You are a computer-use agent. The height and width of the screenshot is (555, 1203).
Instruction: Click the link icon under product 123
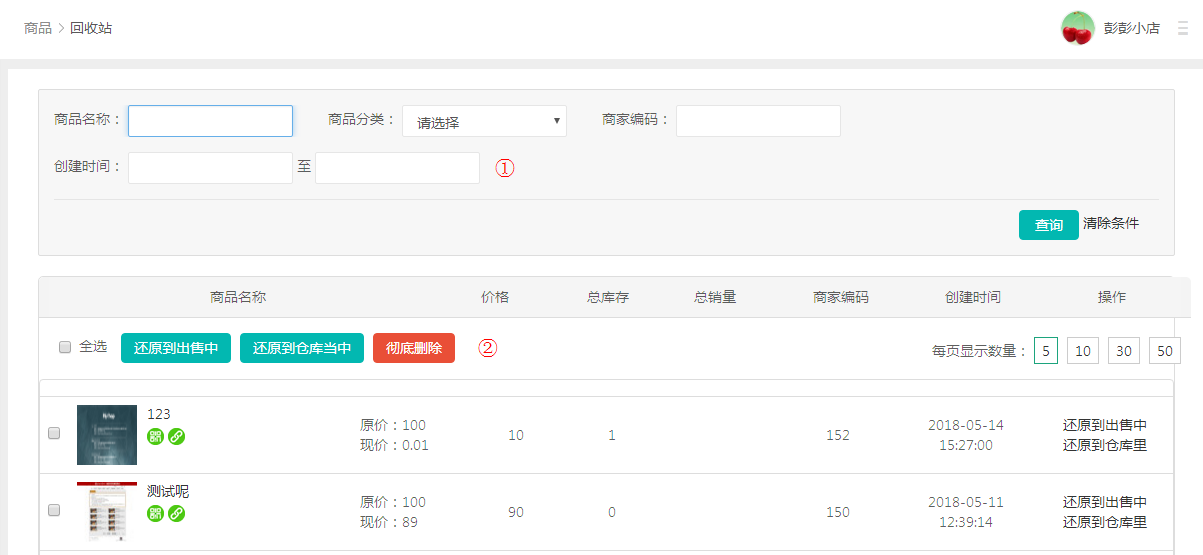click(x=176, y=436)
